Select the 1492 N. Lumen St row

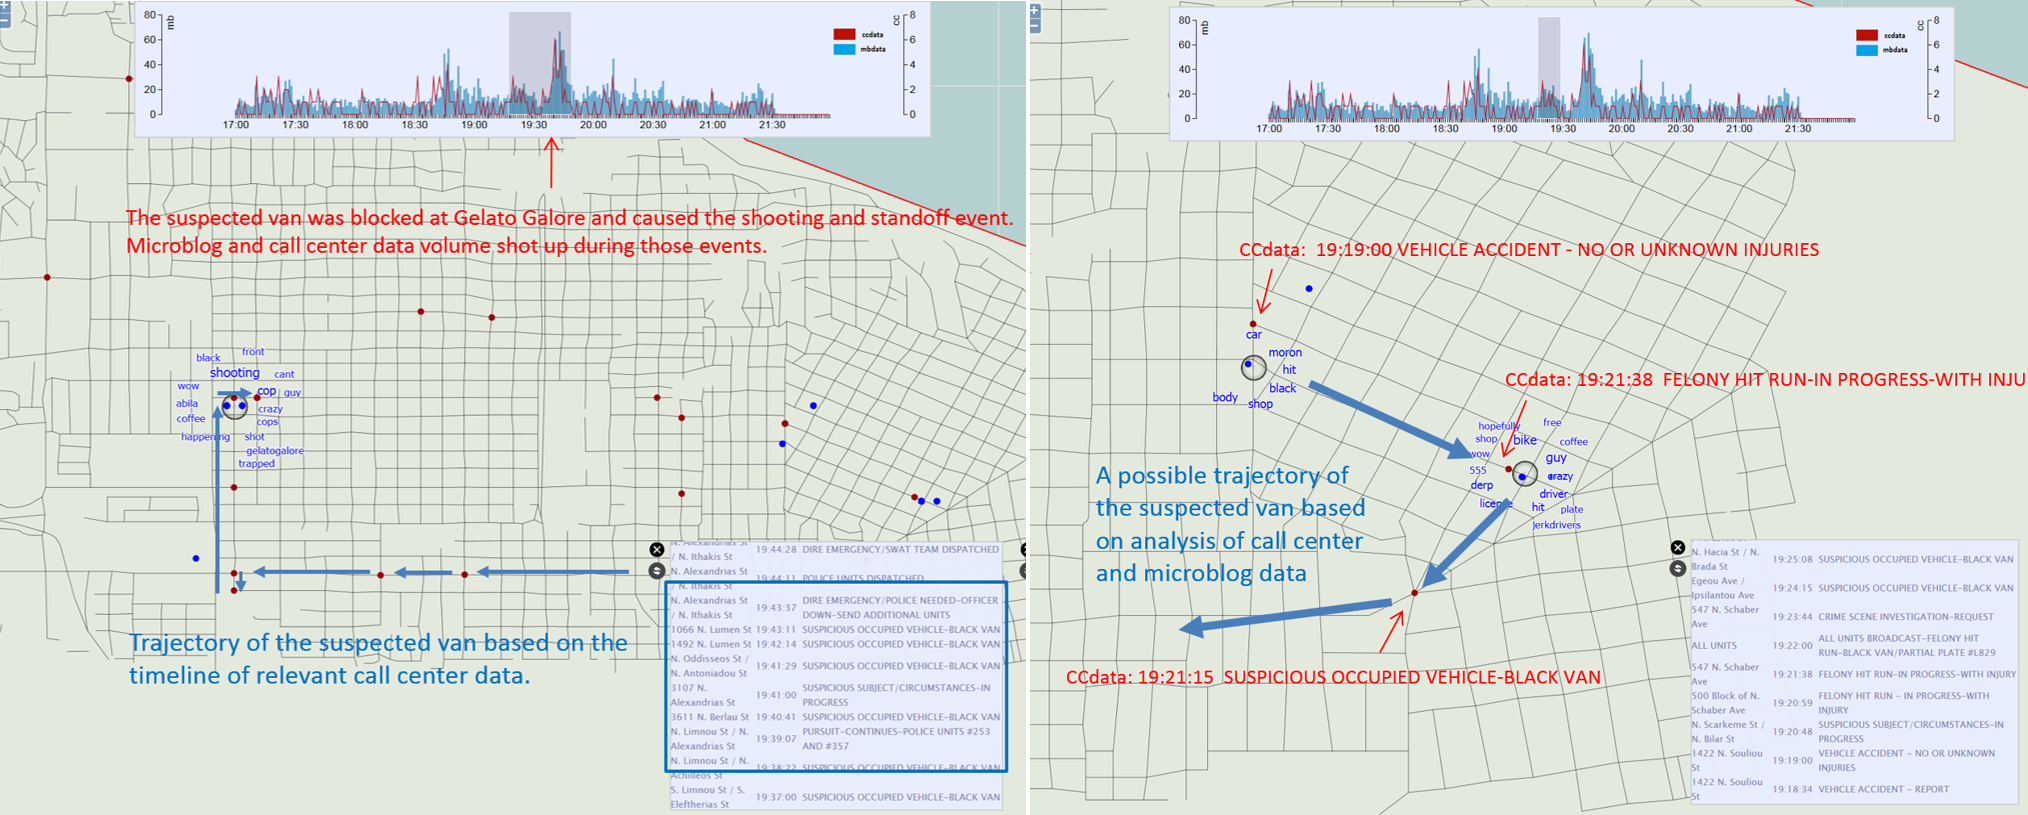pos(835,645)
